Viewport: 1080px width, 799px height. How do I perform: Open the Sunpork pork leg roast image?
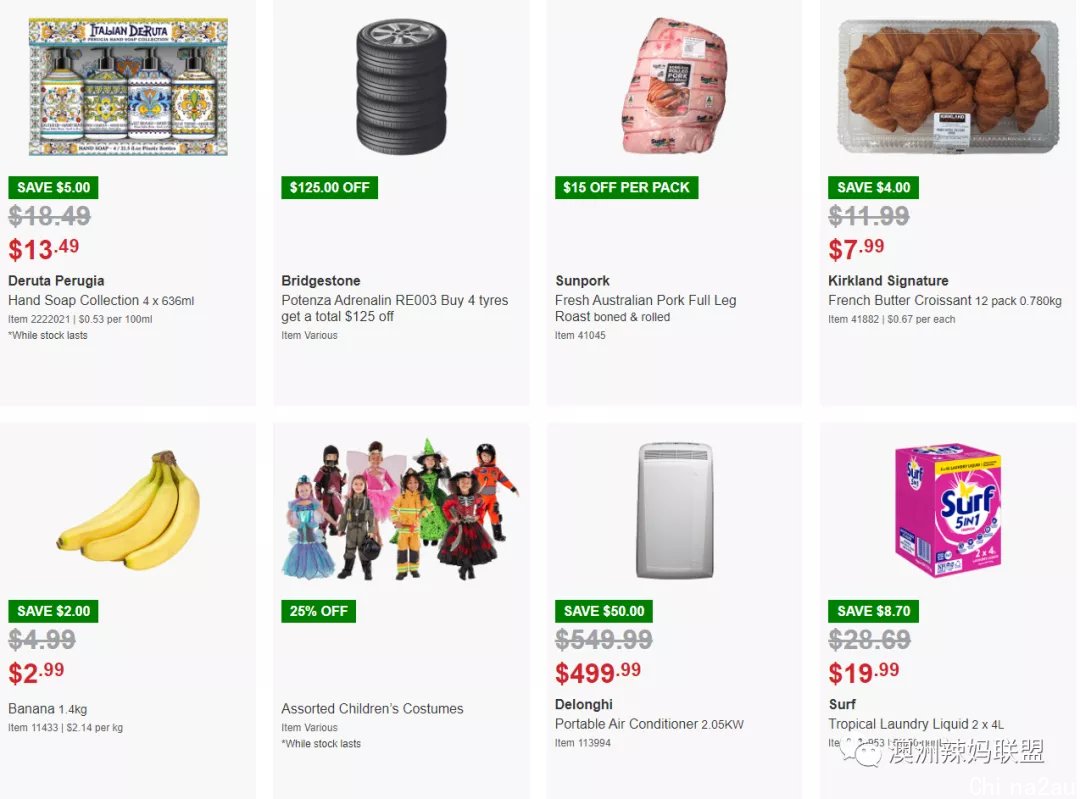(x=674, y=86)
